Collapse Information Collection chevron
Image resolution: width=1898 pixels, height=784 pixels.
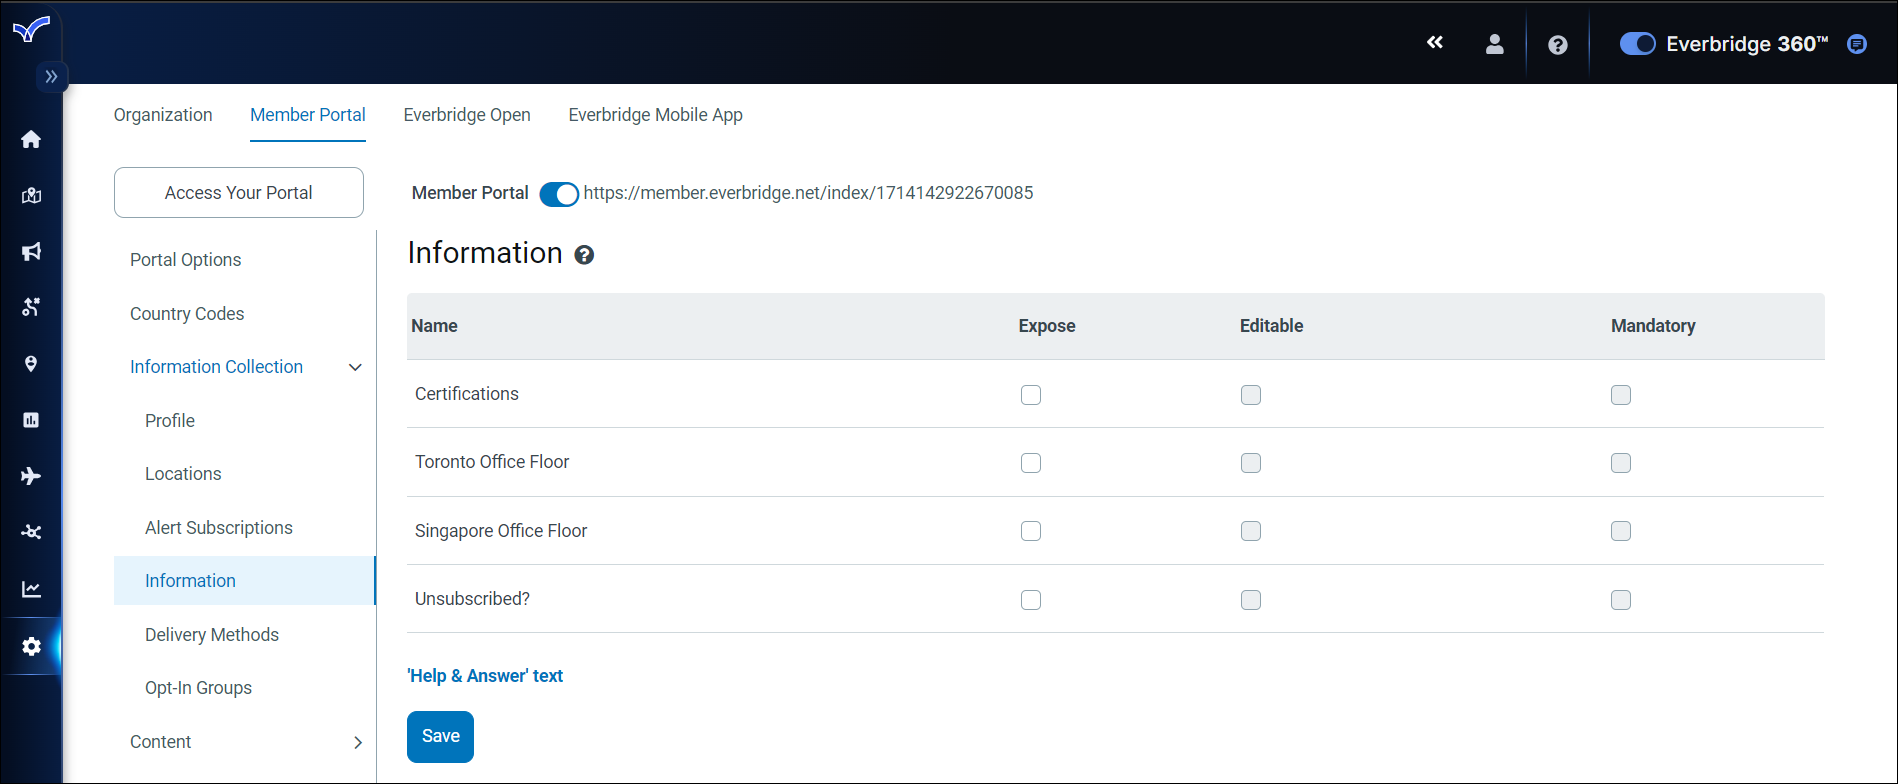(x=355, y=367)
